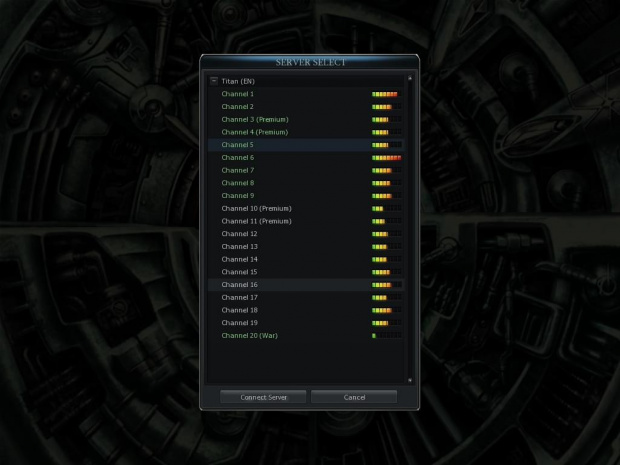
Task: Choose Channel 6 from the list
Action: coord(306,157)
